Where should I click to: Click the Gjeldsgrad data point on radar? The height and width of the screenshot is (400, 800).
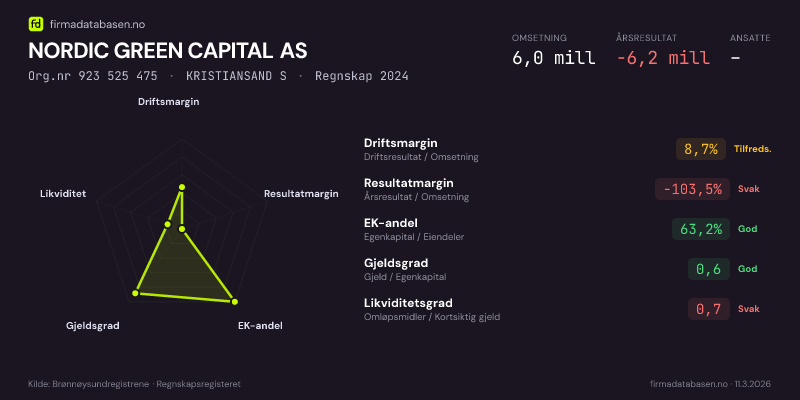135,293
